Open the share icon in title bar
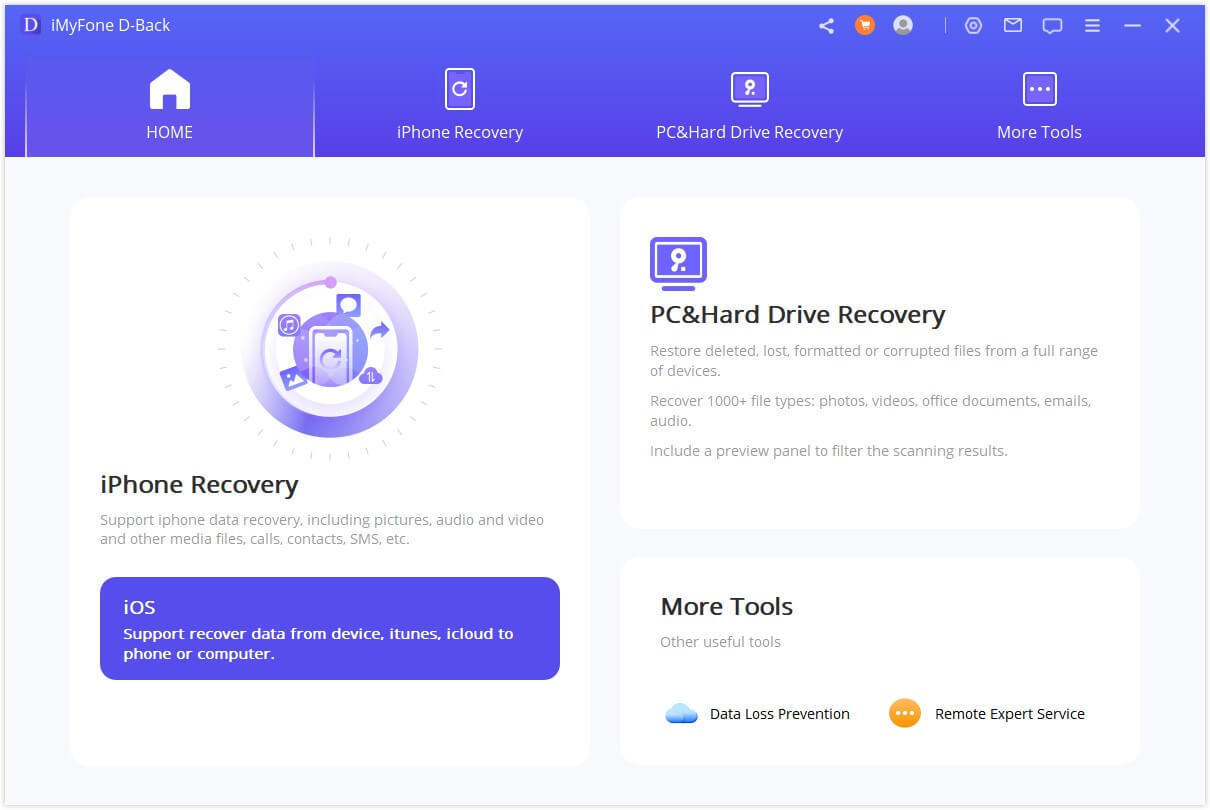Image resolution: width=1210 pixels, height=810 pixels. pos(826,26)
